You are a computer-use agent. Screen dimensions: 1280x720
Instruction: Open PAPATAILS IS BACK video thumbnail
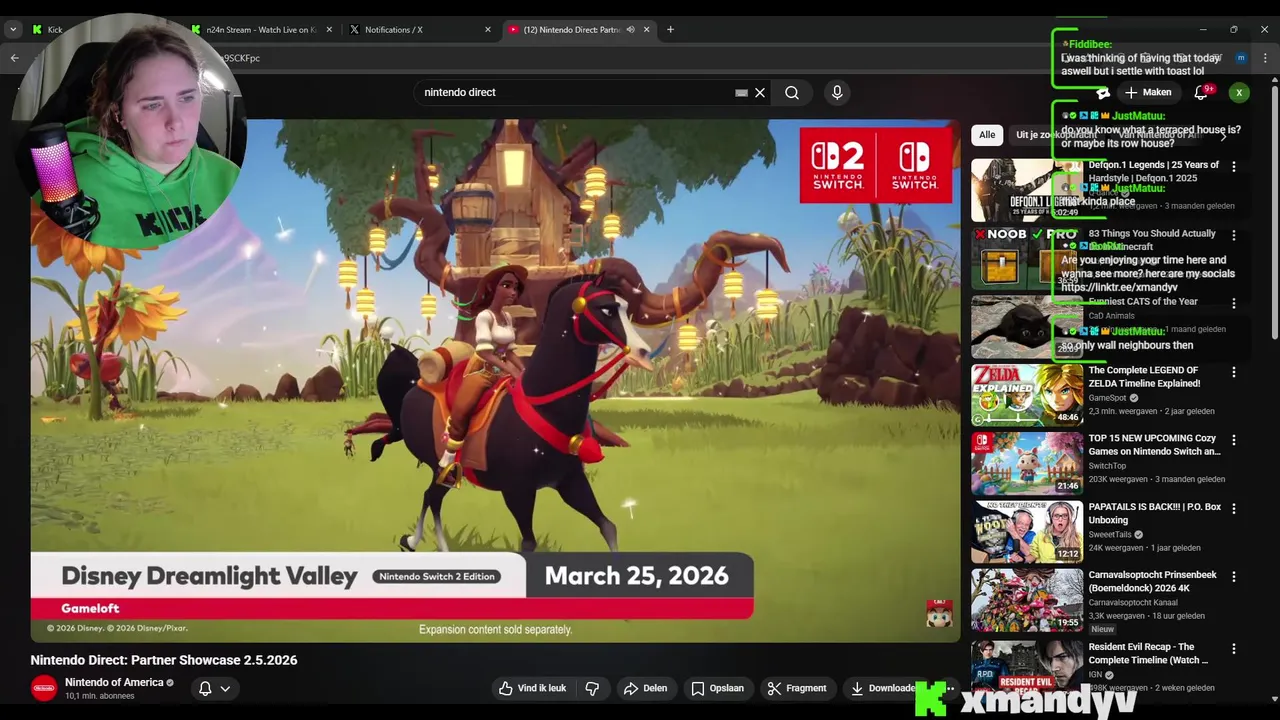1026,531
